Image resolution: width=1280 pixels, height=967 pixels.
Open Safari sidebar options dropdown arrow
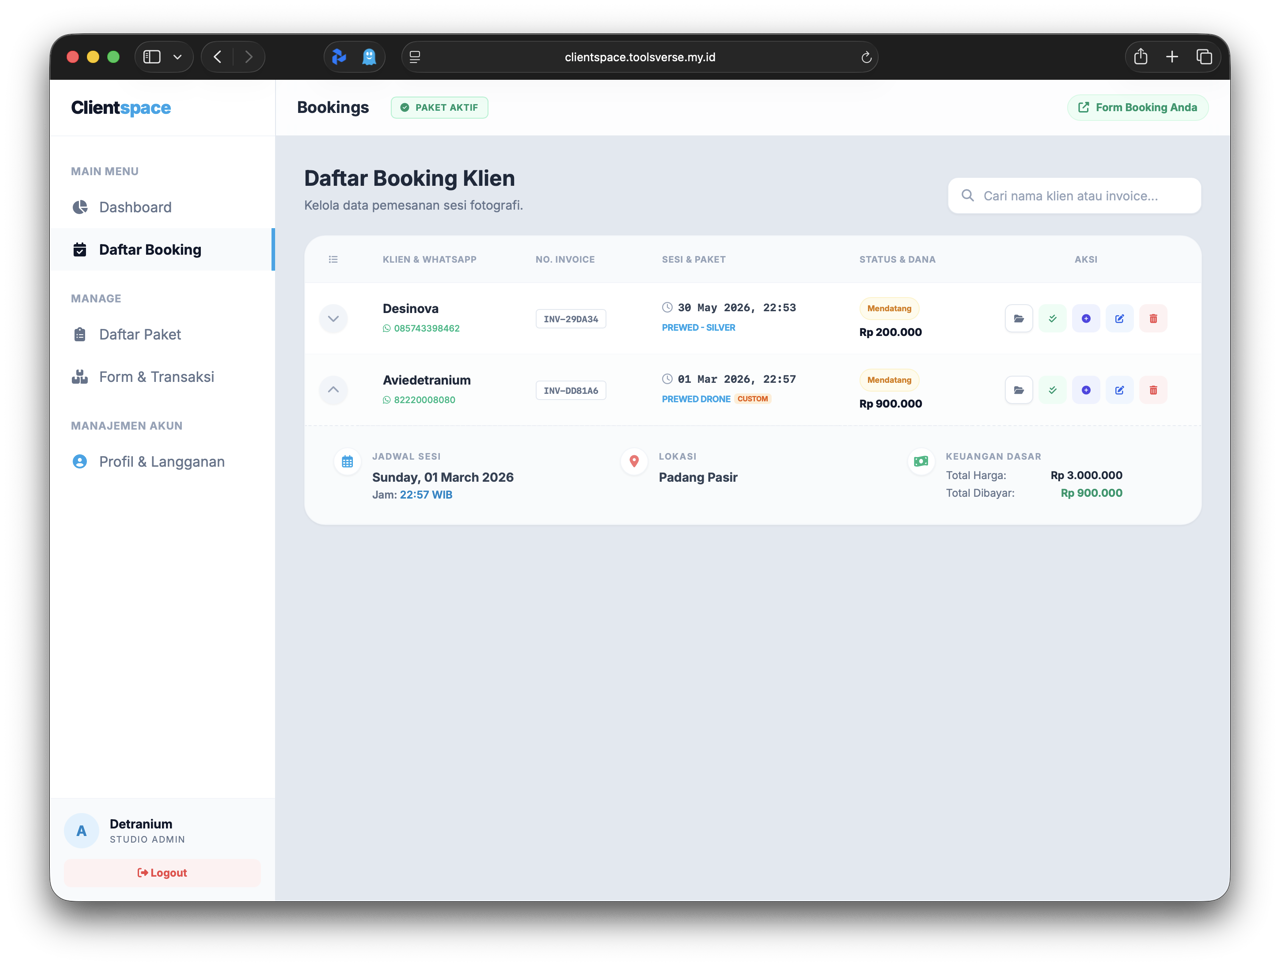point(178,57)
